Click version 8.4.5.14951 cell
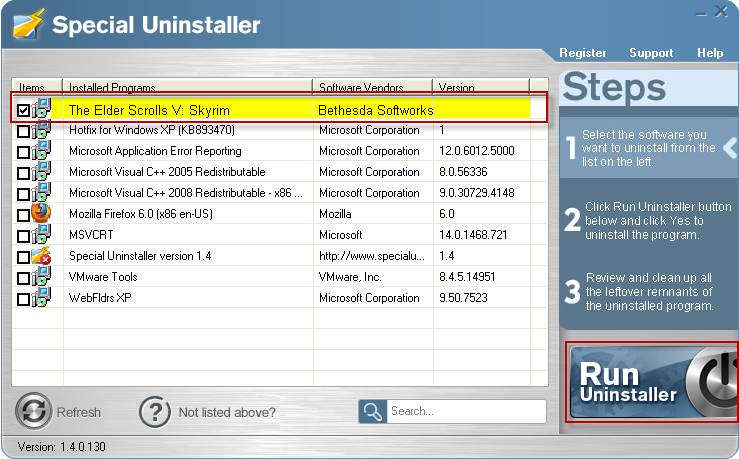 coord(467,277)
